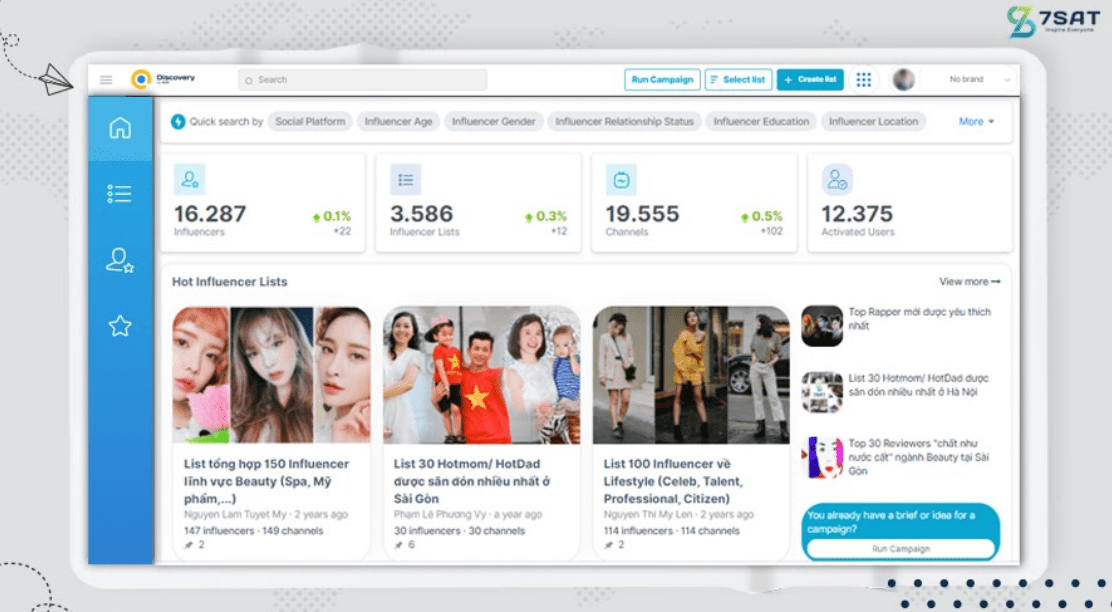Click the Discovery logo
This screenshot has height=612, width=1112.
click(x=163, y=79)
